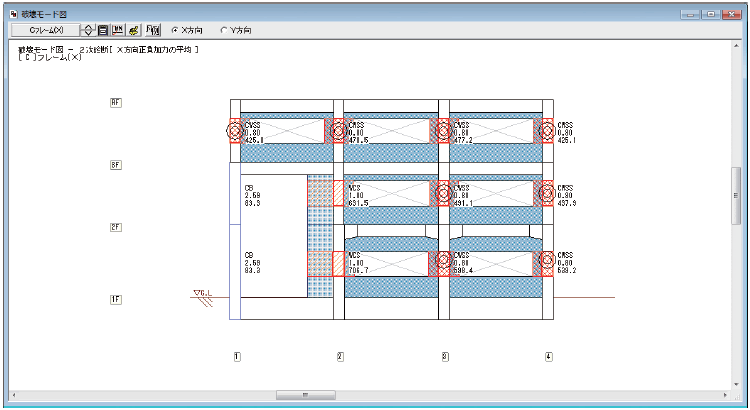Click the value 598.4 in the diagram

pos(463,270)
